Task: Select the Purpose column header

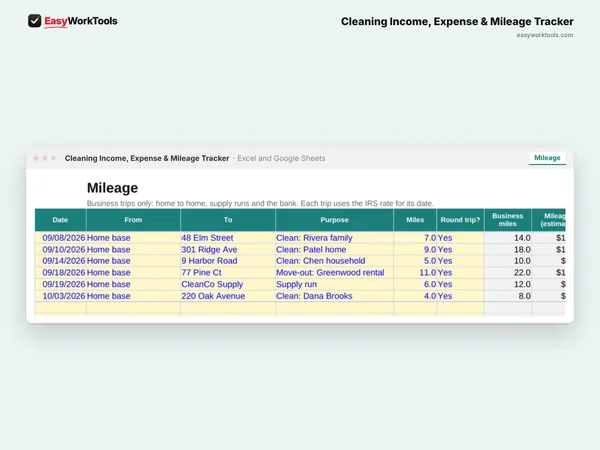Action: tap(334, 220)
